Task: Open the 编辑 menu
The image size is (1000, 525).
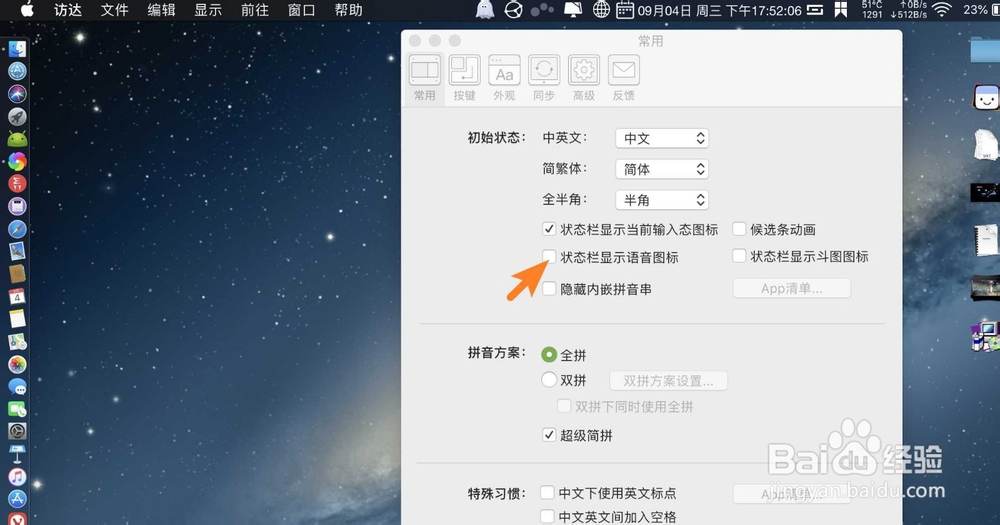Action: click(161, 10)
